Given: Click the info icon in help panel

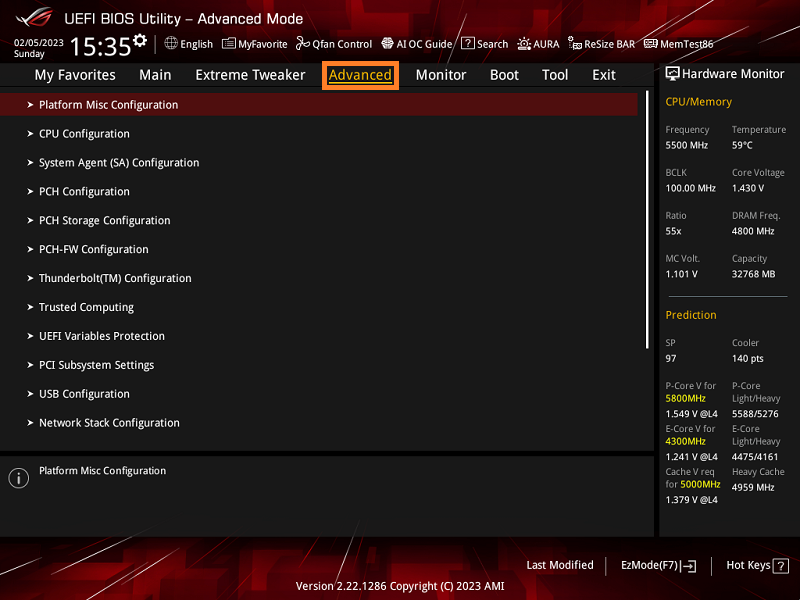Looking at the screenshot, I should click(x=18, y=478).
